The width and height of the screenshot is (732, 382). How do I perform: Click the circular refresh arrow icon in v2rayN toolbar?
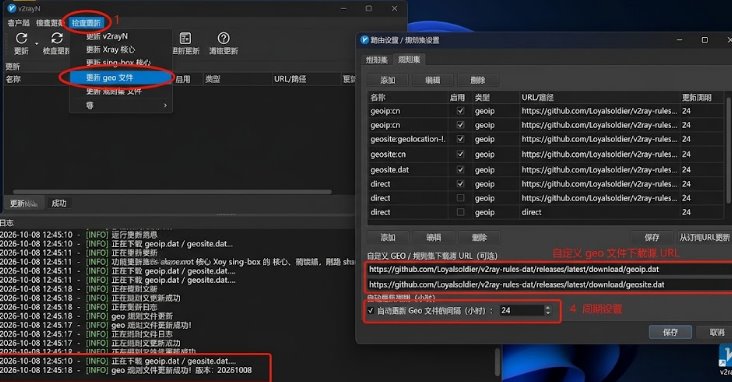21,38
